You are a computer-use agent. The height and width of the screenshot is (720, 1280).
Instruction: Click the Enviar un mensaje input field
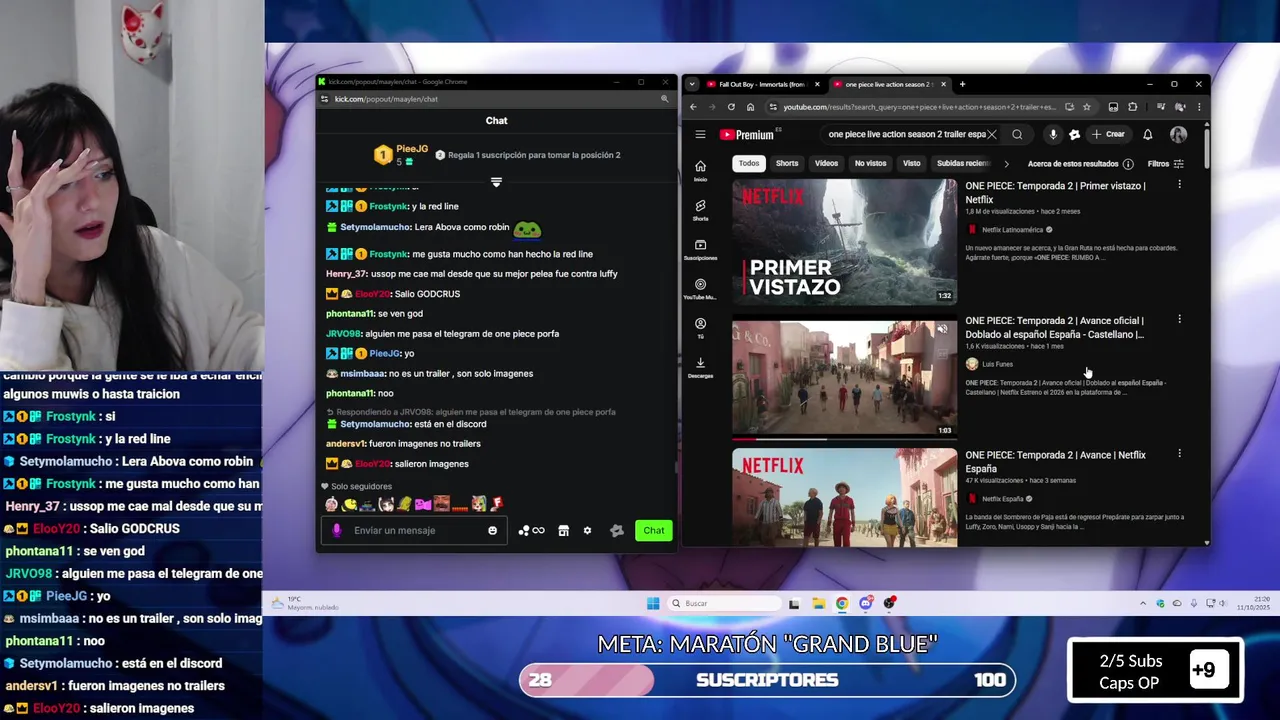point(415,531)
